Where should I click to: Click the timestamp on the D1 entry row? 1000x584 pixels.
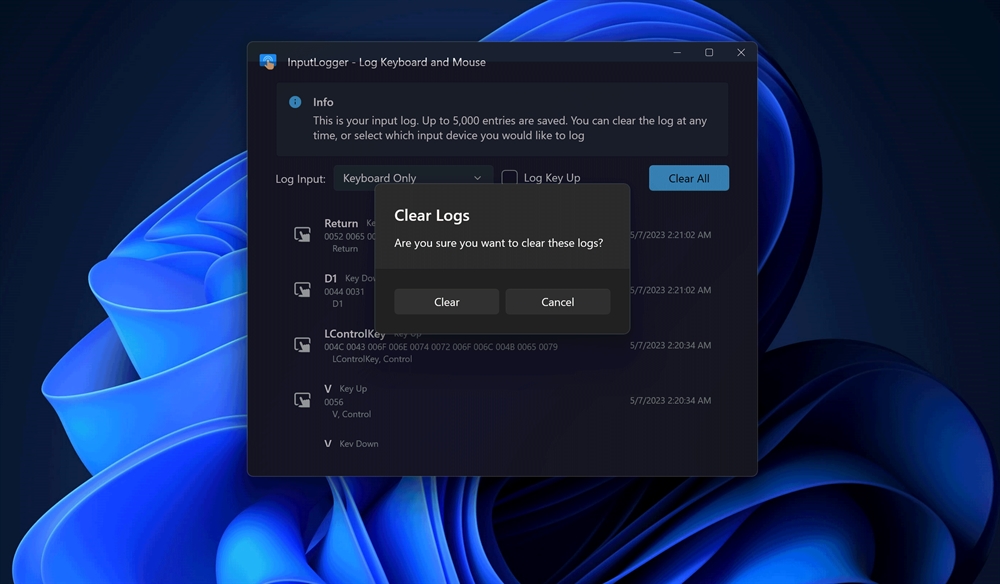point(670,289)
